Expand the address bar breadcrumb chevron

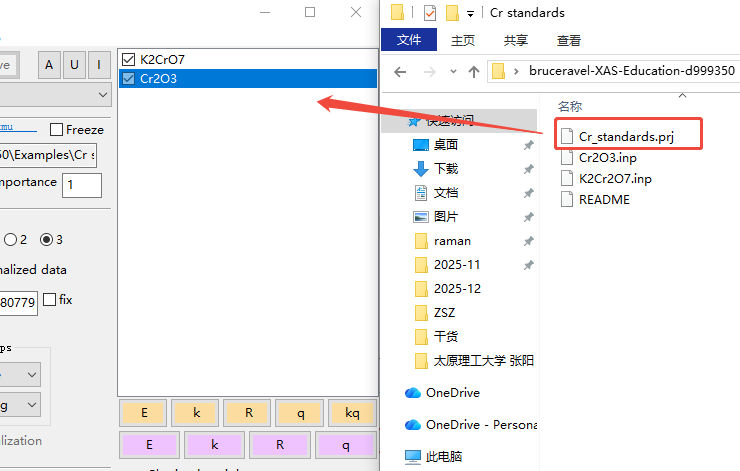[x=516, y=72]
